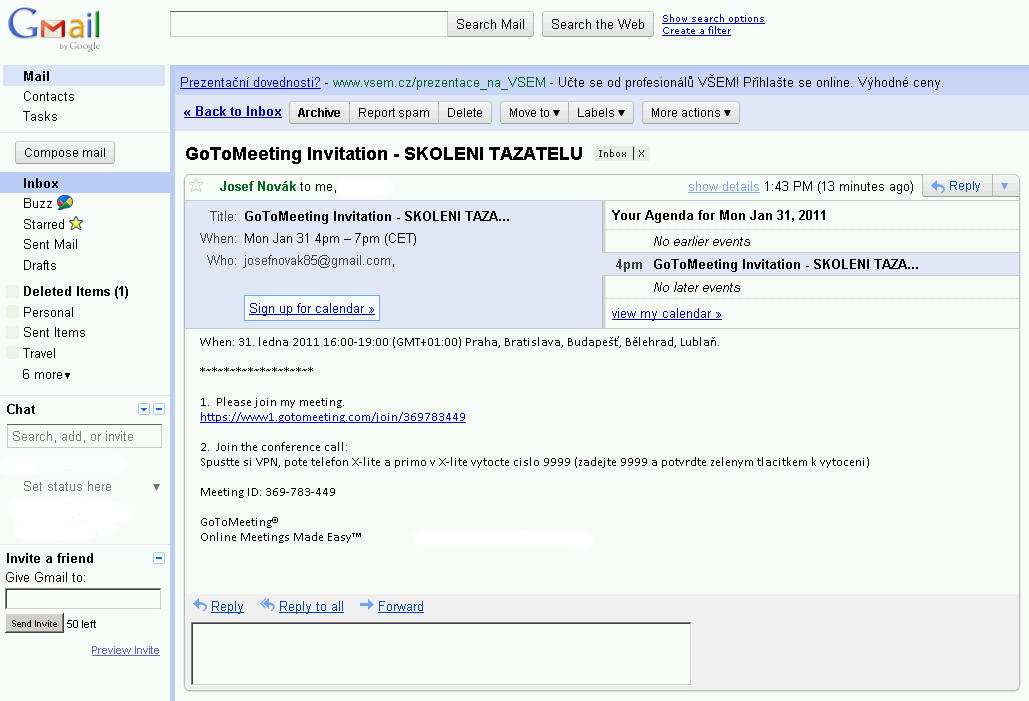Open the Personal label
Image resolution: width=1029 pixels, height=701 pixels.
pos(48,312)
